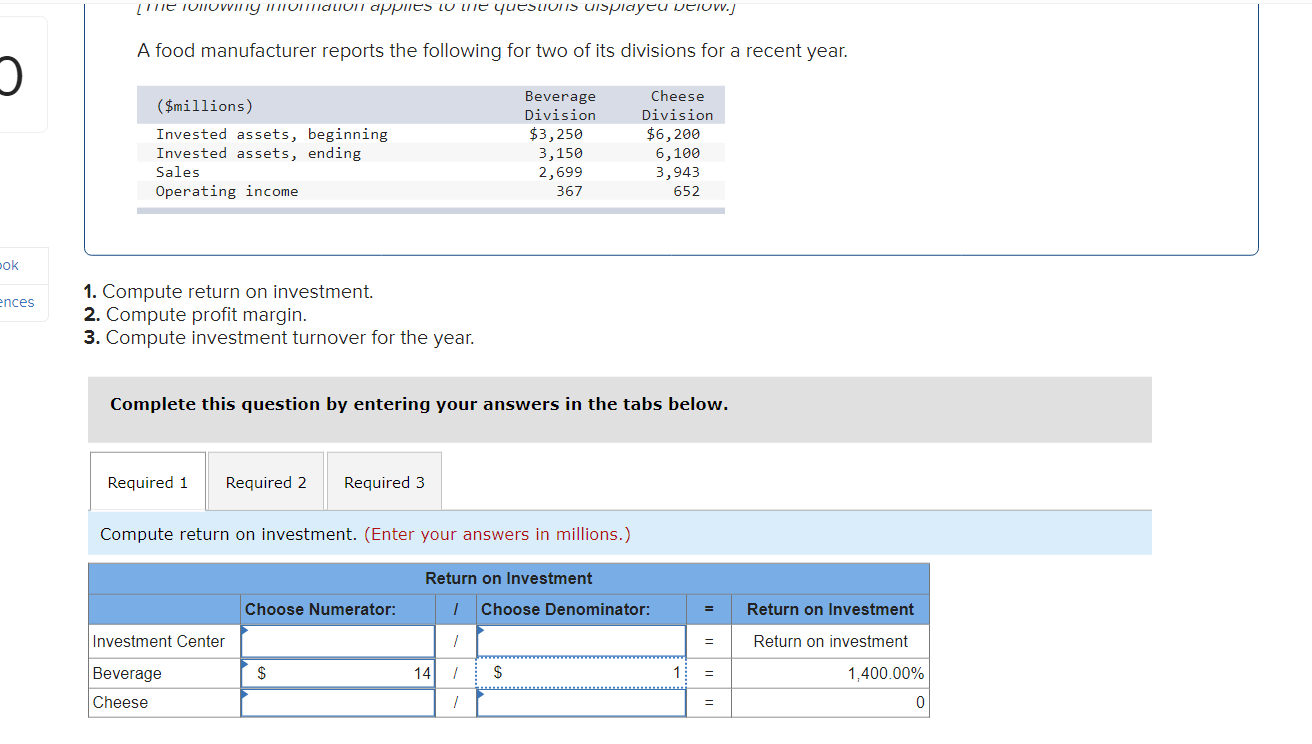Open the Required 2 tab
The width and height of the screenshot is (1312, 744).
[x=266, y=482]
